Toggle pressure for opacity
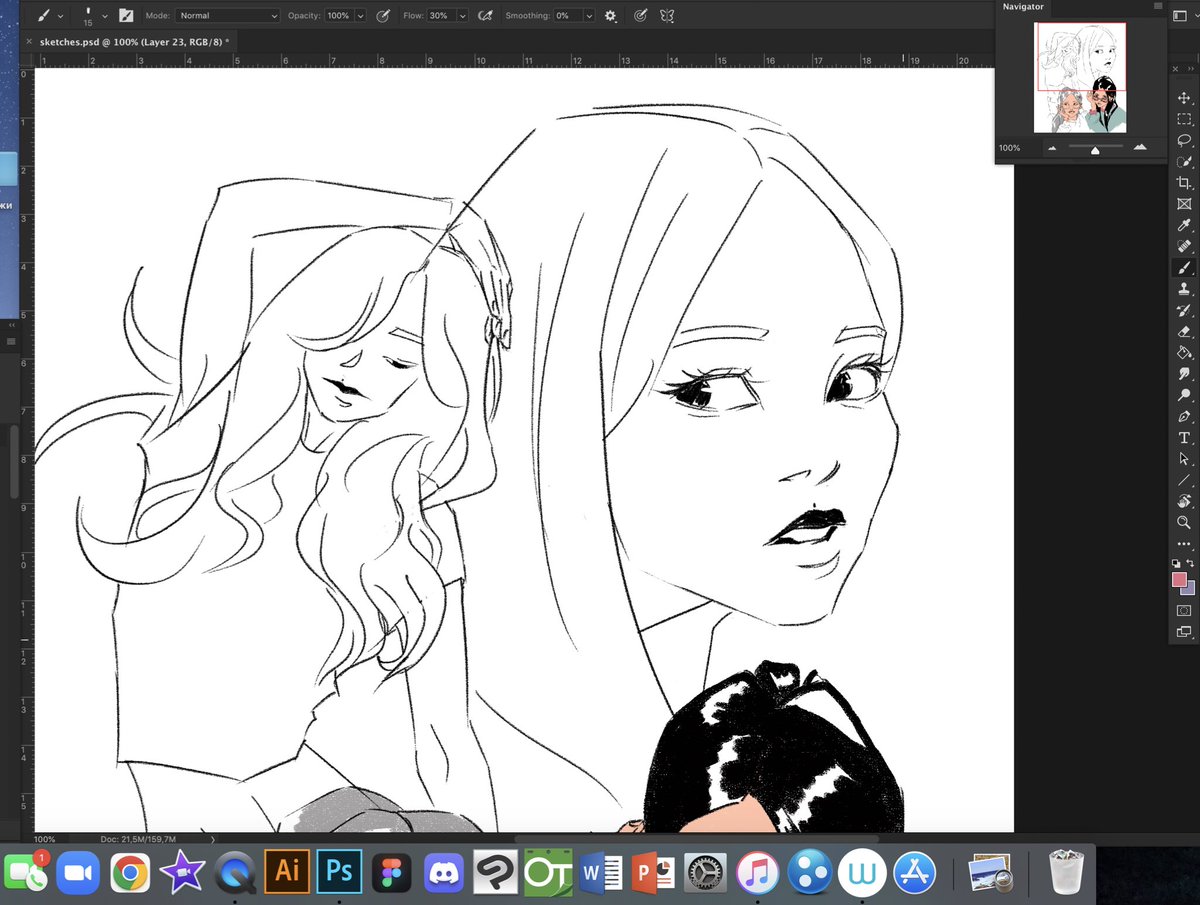Screen dimensions: 1200x905 coord(382,16)
